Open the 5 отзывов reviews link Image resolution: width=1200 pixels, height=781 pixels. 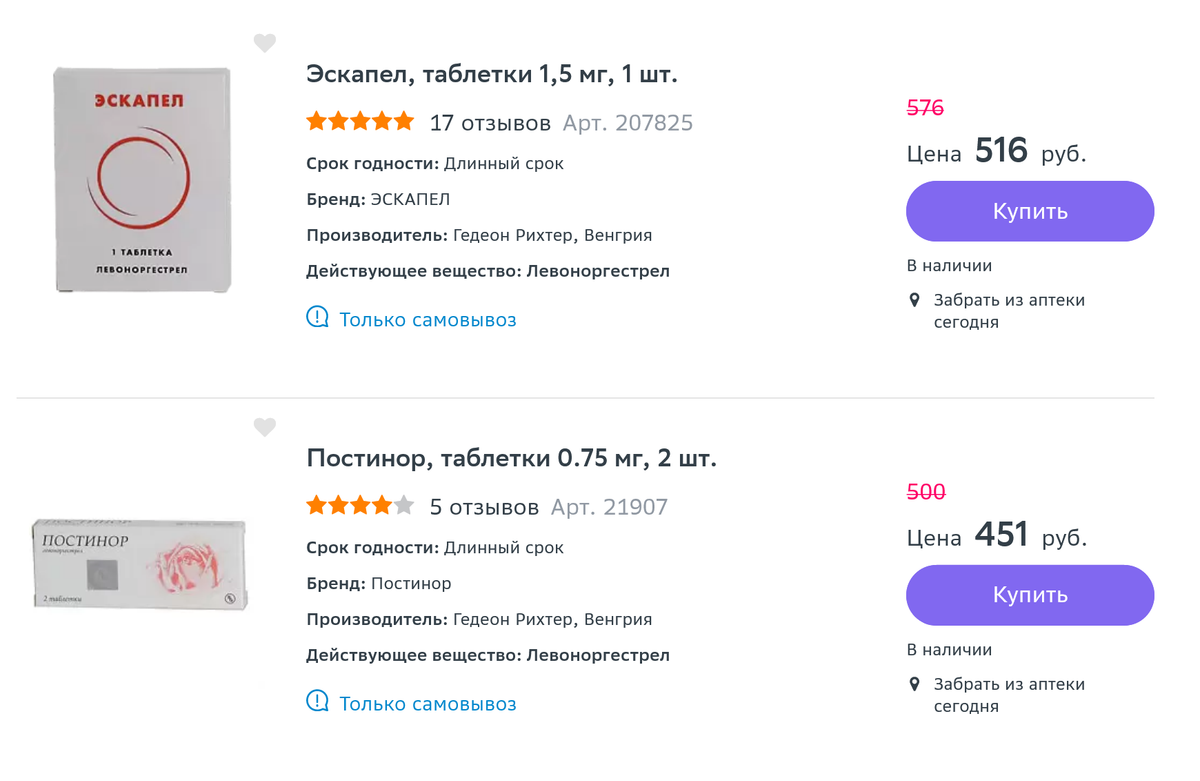click(x=484, y=507)
